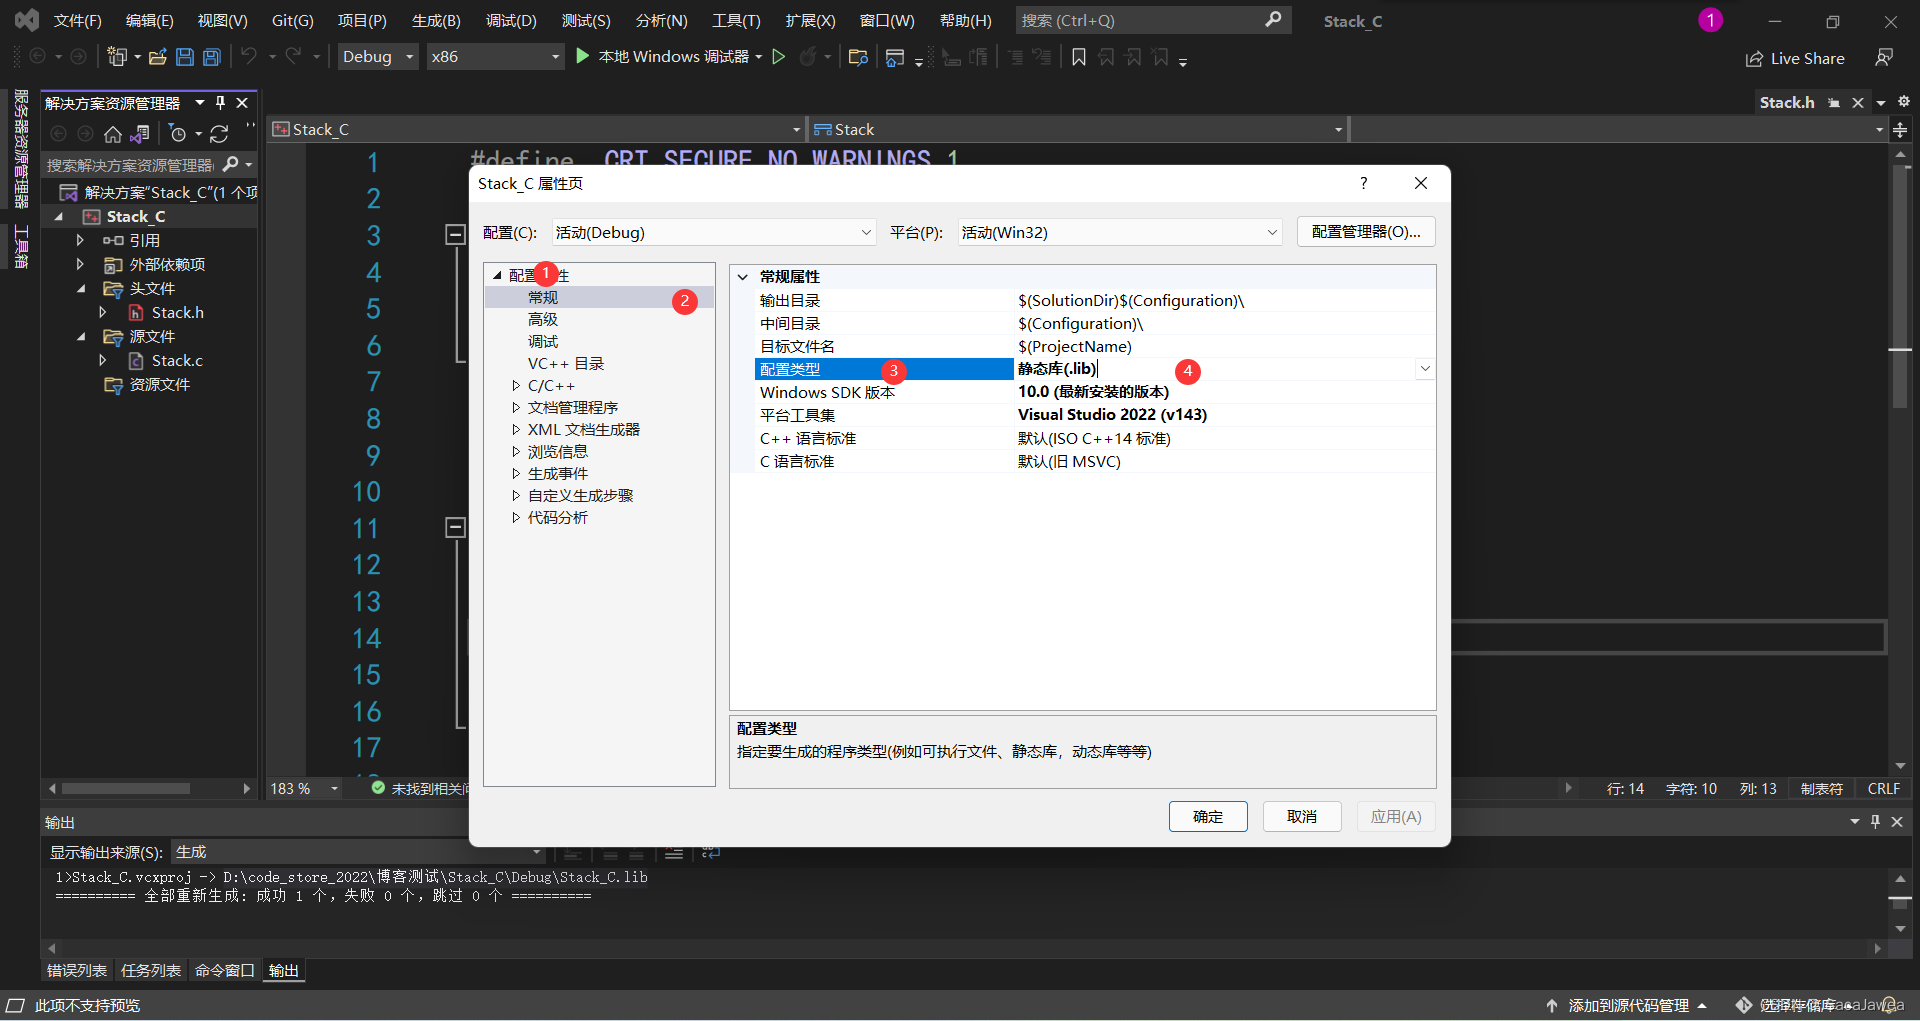
Task: Expand 文档管理程序 tree node
Action: click(516, 408)
